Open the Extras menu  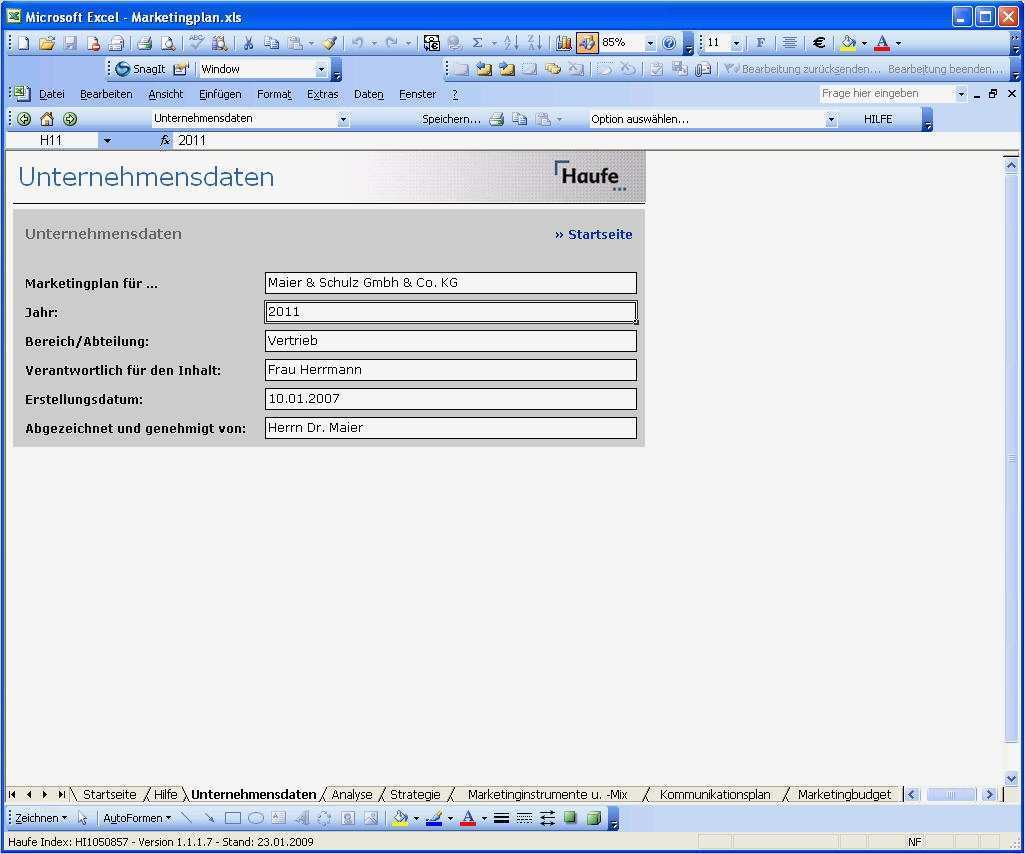322,93
